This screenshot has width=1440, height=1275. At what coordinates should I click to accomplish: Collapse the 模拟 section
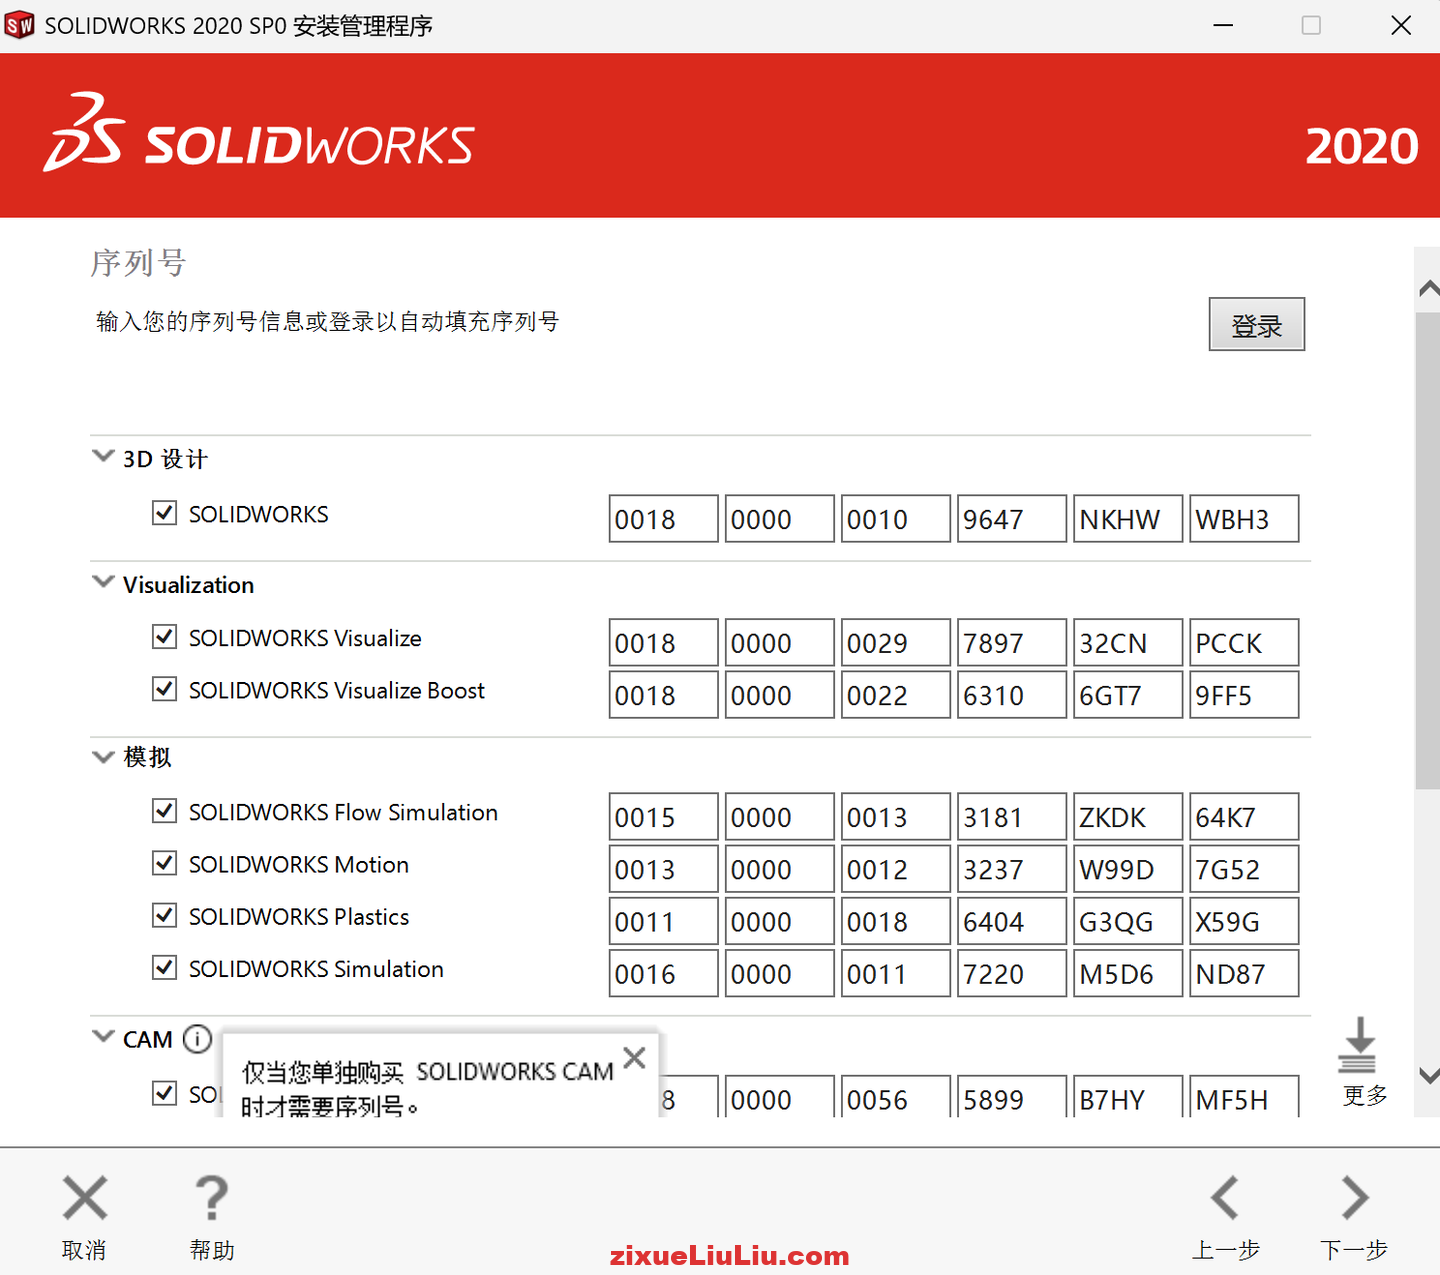point(103,756)
